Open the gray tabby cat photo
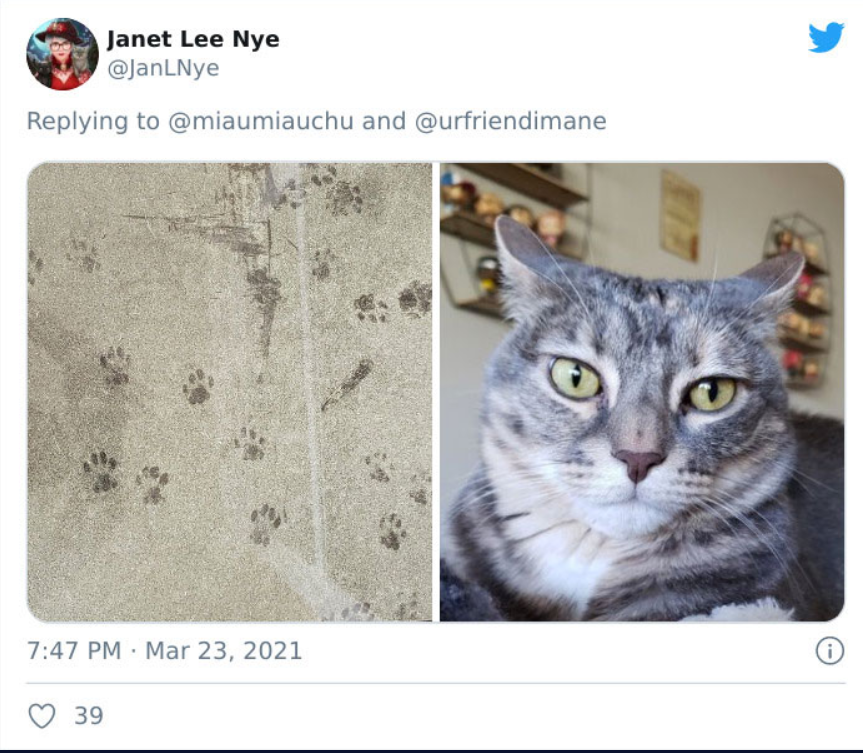The width and height of the screenshot is (863, 753). 642,392
